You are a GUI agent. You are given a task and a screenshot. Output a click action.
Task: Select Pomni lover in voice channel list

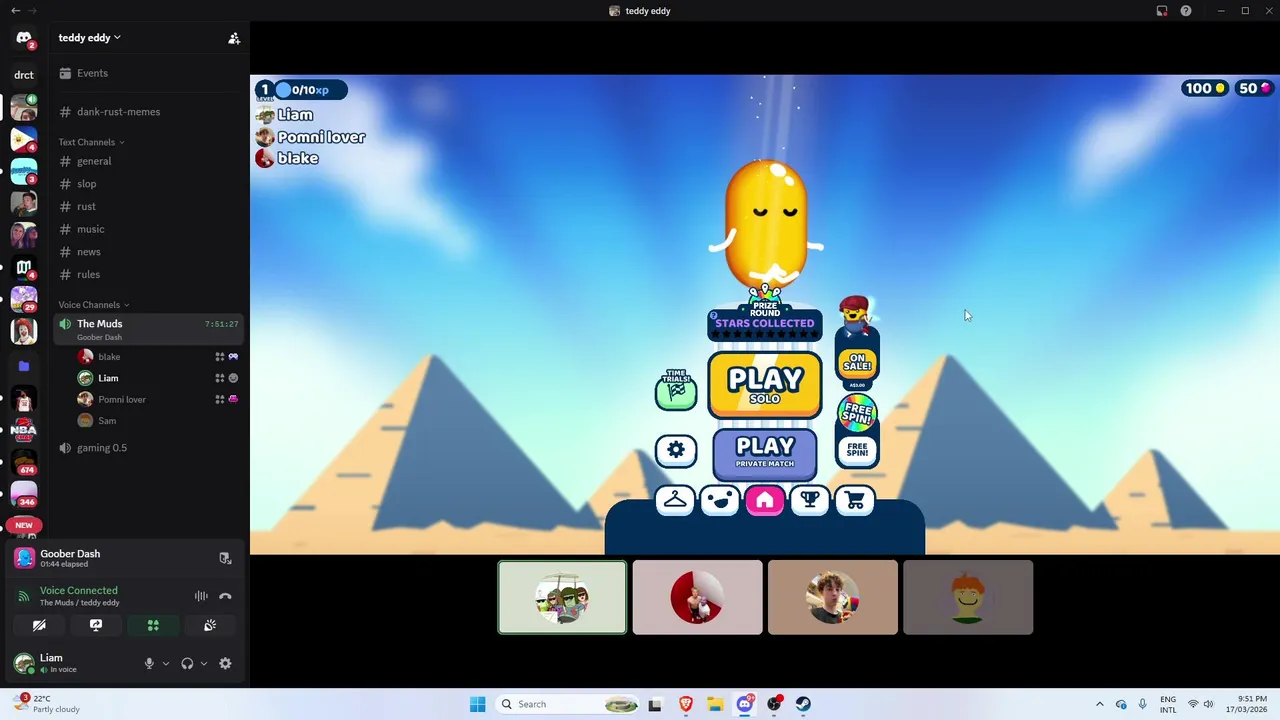[x=158, y=399]
